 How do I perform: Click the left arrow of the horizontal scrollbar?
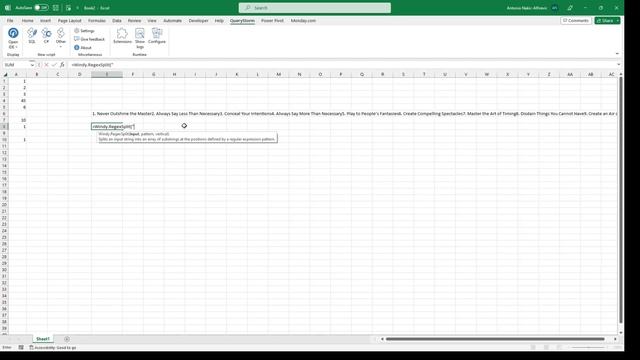[x=382, y=339]
